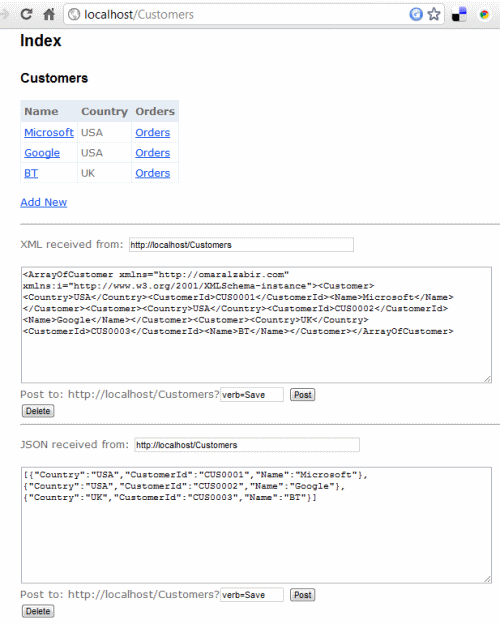Open the Delicious extension icon
Viewport: 500px width, 624px height.
pos(459,15)
